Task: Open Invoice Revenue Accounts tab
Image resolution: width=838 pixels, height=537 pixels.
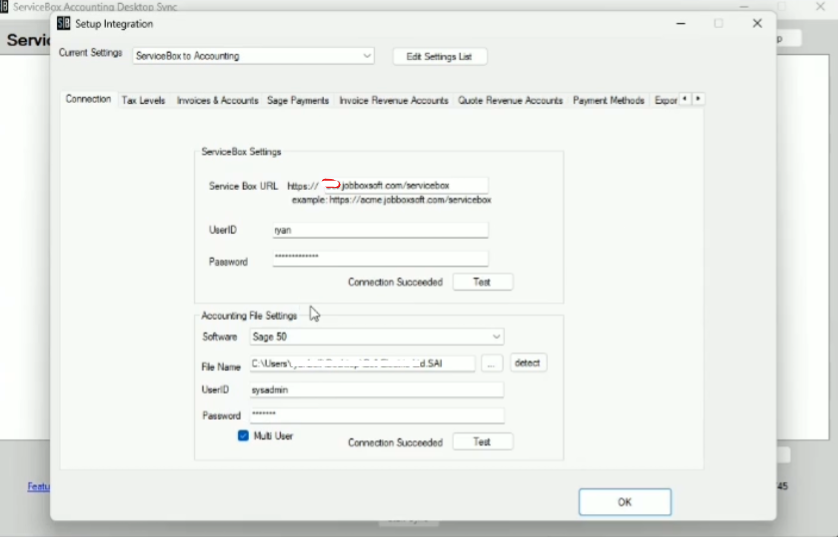Action: click(x=393, y=100)
